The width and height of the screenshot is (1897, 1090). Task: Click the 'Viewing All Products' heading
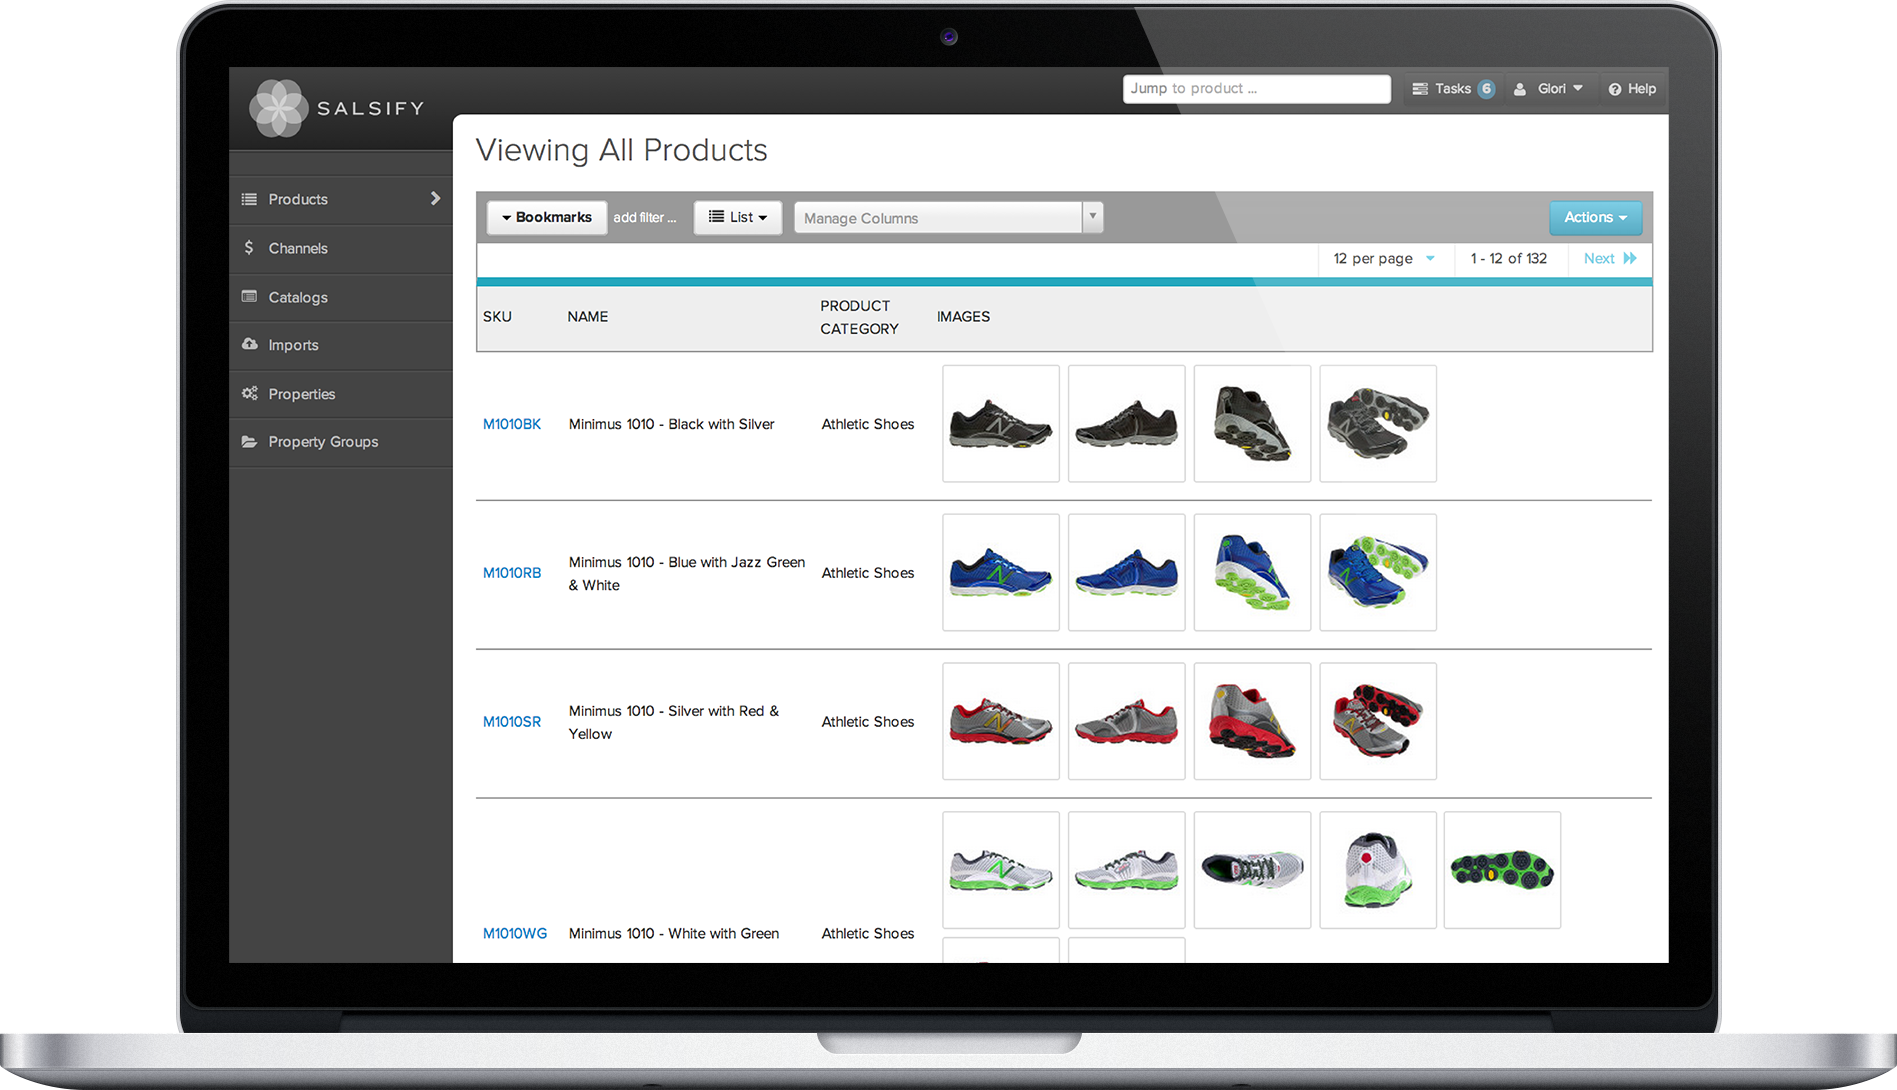[x=622, y=150]
